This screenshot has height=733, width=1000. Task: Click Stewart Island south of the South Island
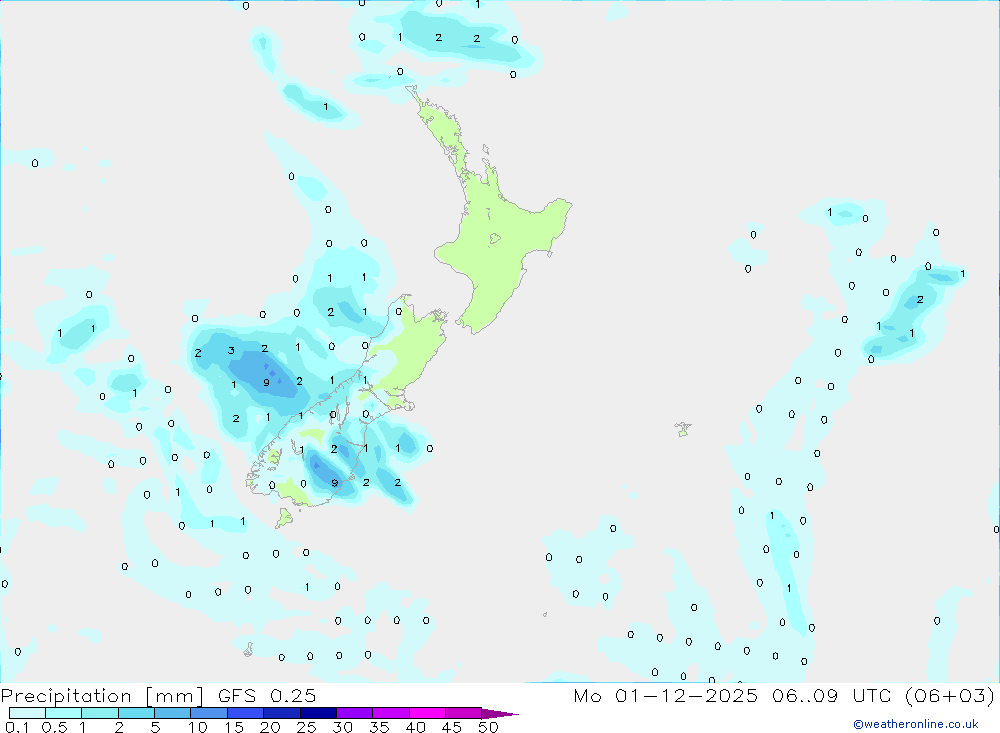[284, 518]
